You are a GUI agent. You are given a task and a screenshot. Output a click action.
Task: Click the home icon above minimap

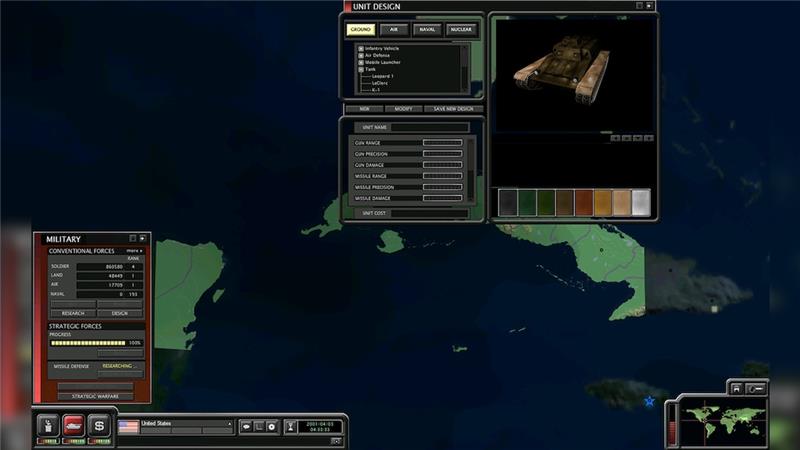[x=736, y=387]
